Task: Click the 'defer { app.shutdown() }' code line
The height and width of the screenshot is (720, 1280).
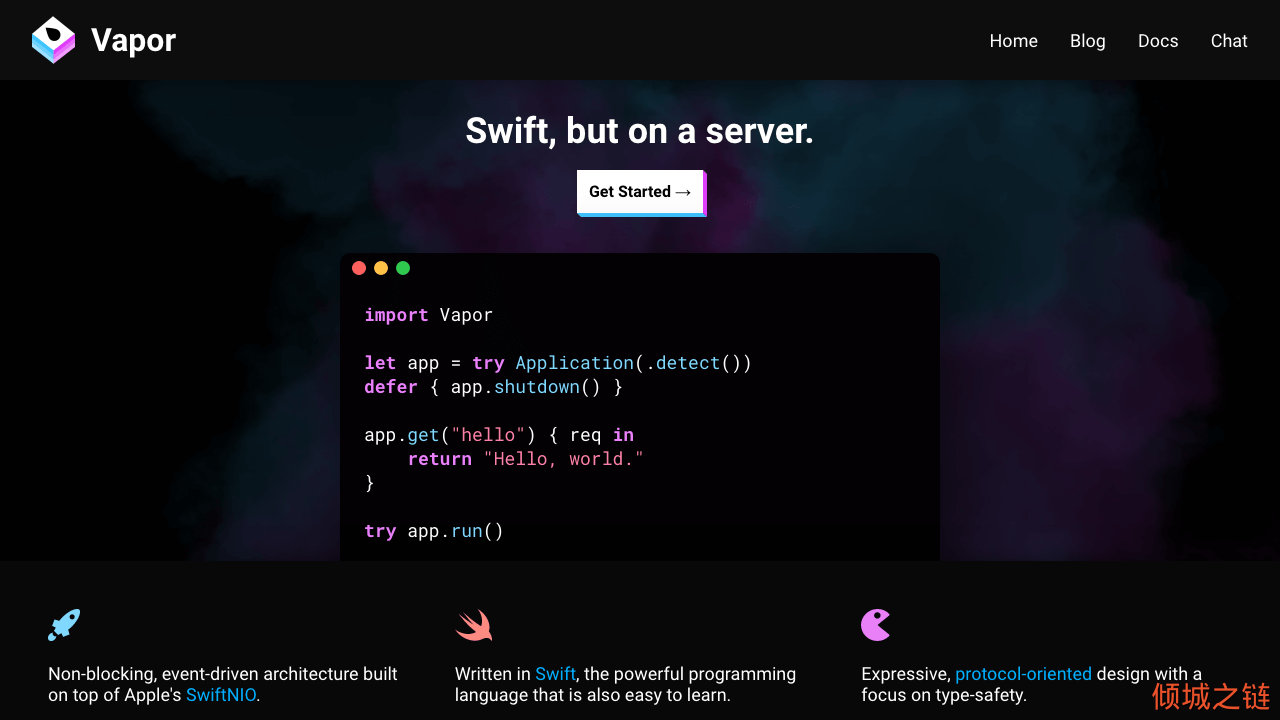Action: point(494,387)
